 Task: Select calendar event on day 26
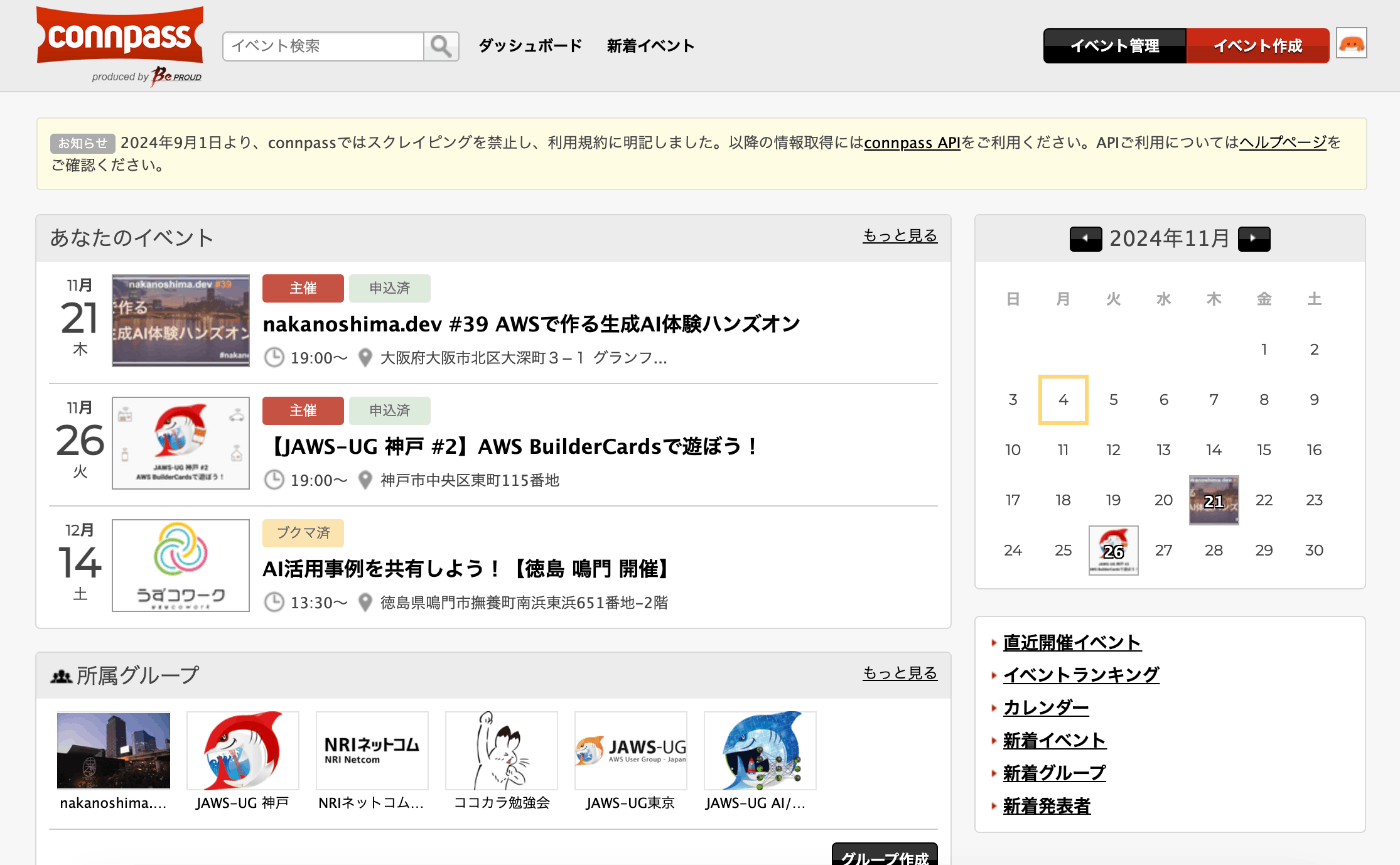[x=1114, y=550]
